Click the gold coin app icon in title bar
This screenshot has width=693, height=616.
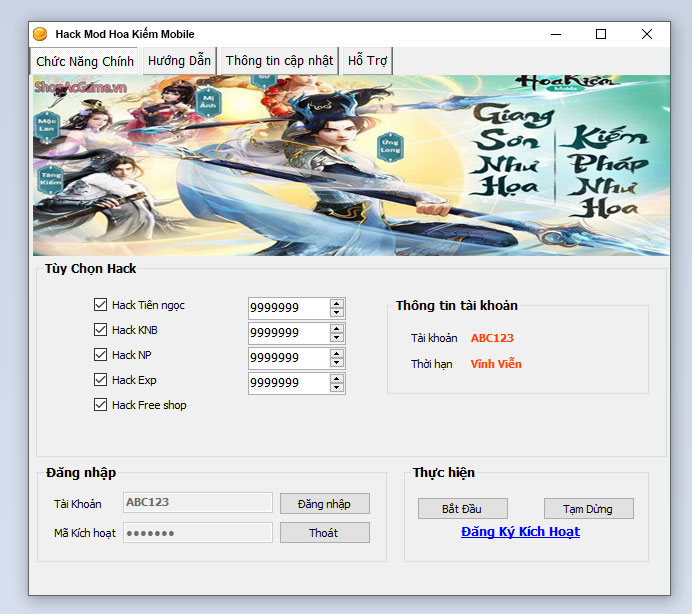point(40,34)
